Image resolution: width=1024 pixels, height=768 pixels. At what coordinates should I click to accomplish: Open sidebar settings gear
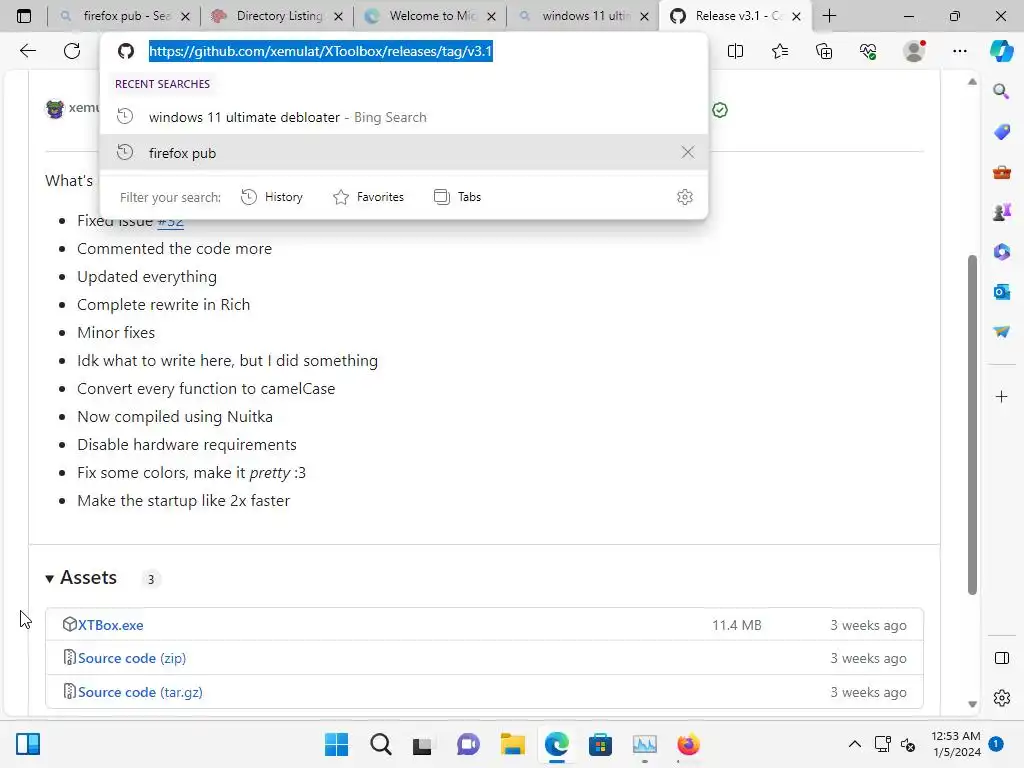(1001, 698)
